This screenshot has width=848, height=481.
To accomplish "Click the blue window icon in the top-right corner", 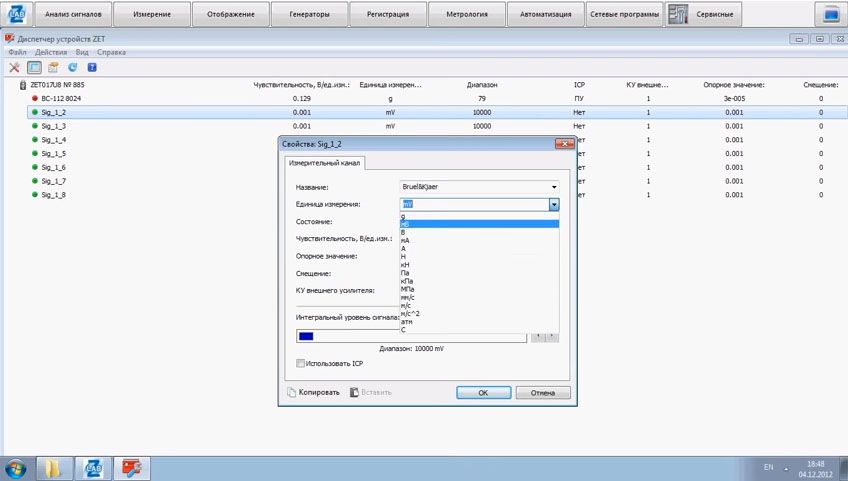I will pyautogui.click(x=831, y=15).
